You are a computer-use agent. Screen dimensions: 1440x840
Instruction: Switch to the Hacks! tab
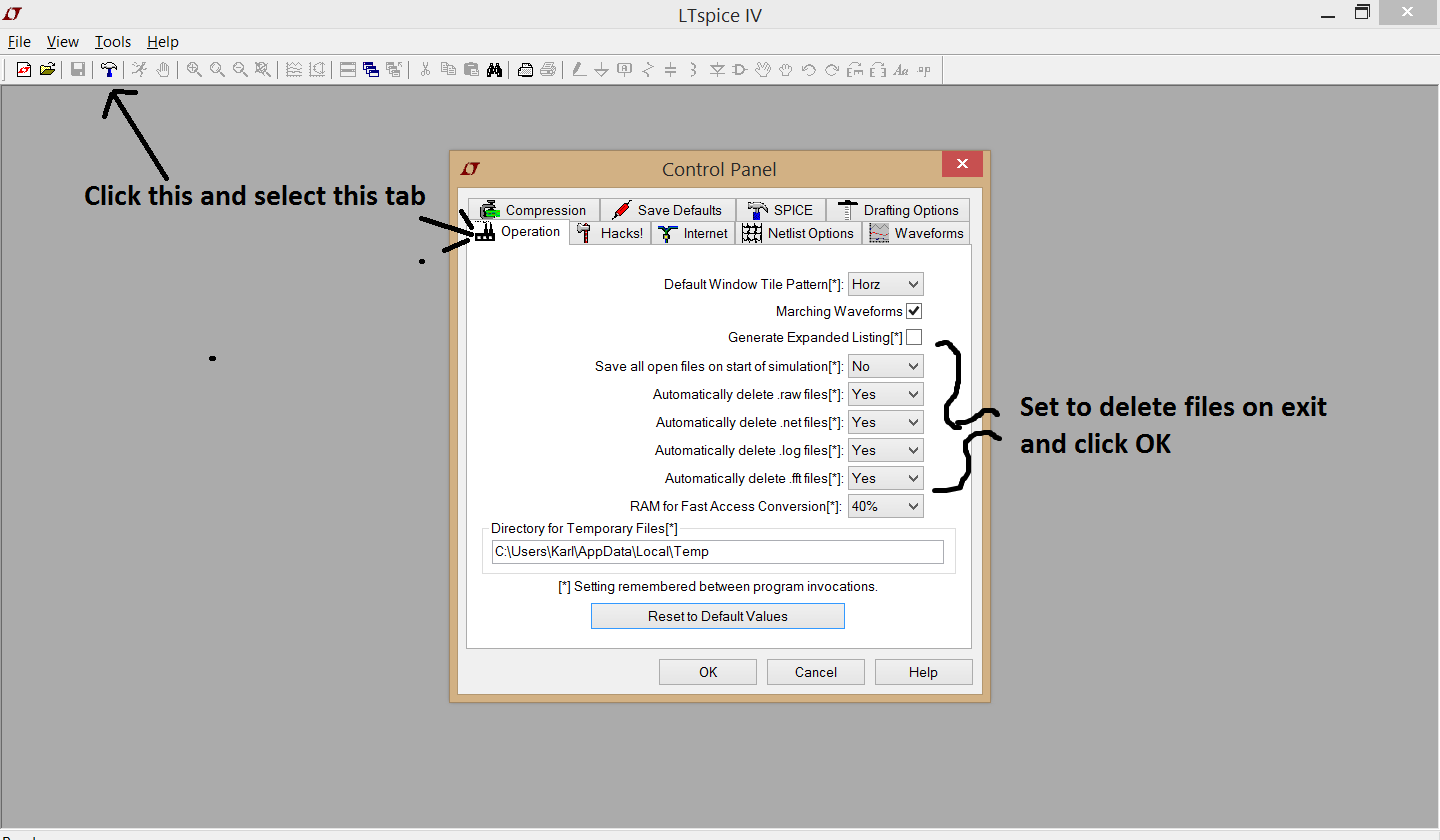point(610,233)
